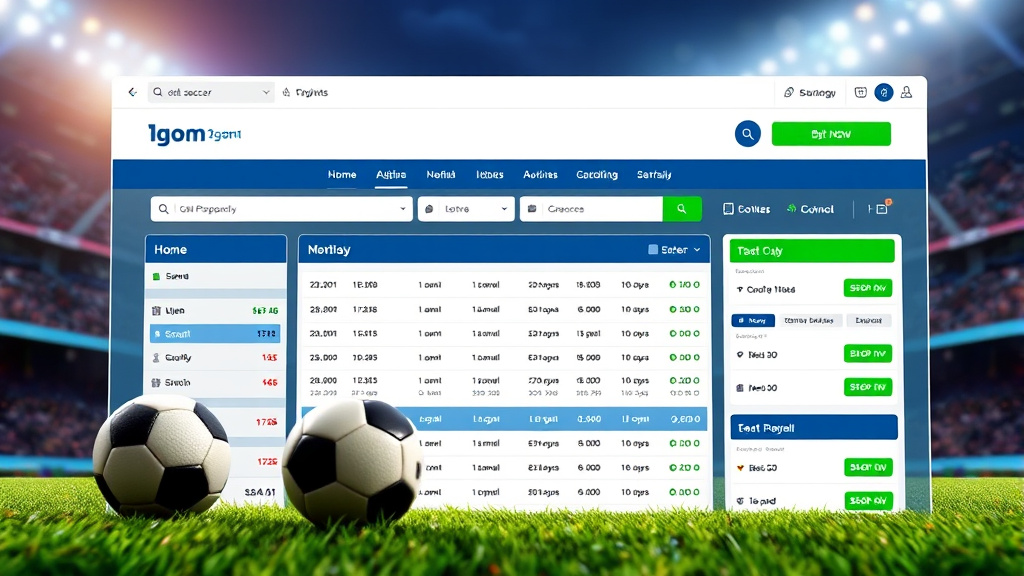The height and width of the screenshot is (576, 1024).
Task: Click the first green button in the right panel
Action: pyautogui.click(x=867, y=289)
